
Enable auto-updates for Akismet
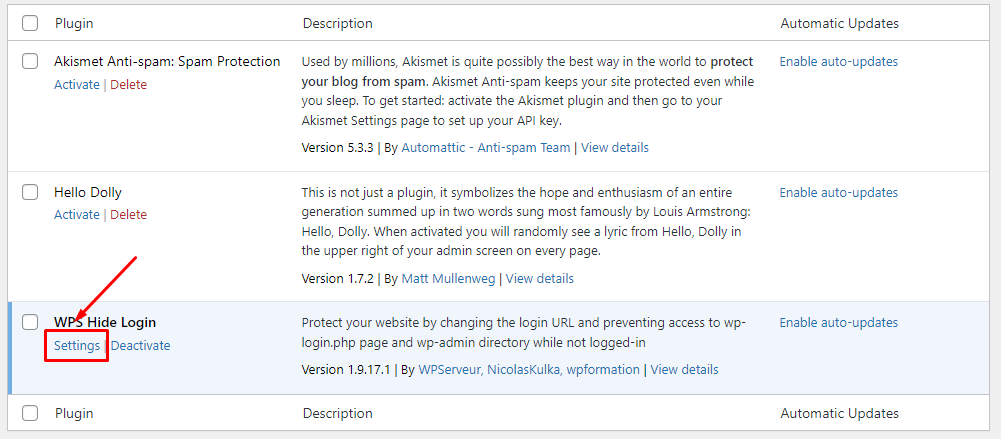click(838, 62)
